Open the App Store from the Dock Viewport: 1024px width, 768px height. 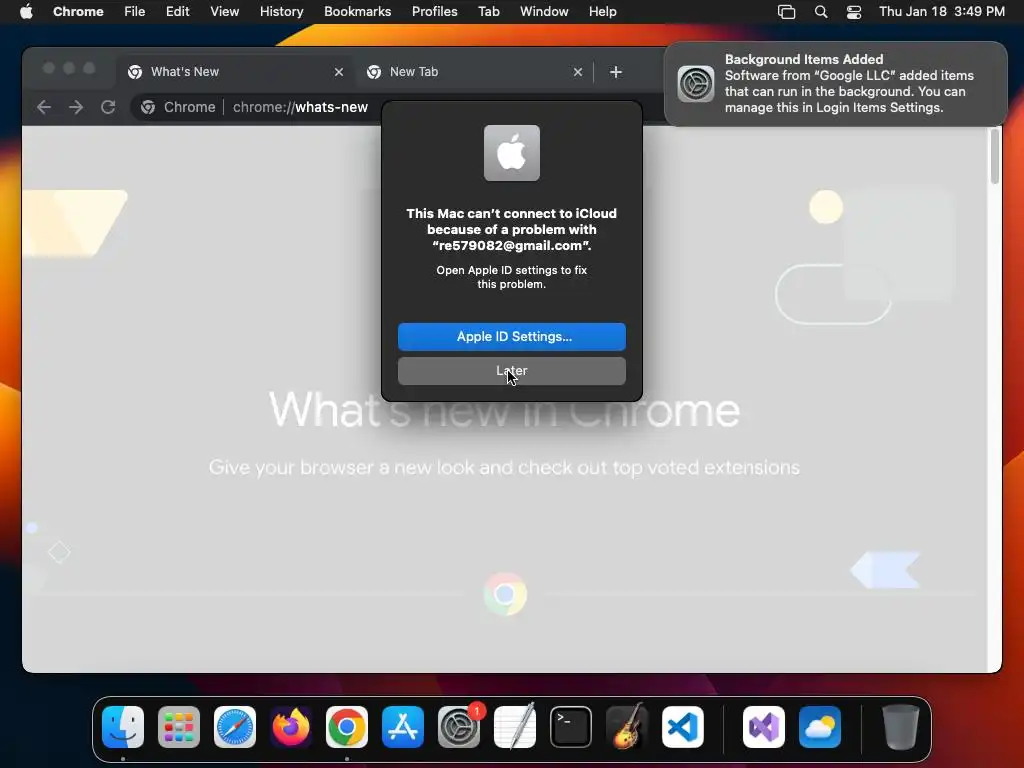[403, 727]
